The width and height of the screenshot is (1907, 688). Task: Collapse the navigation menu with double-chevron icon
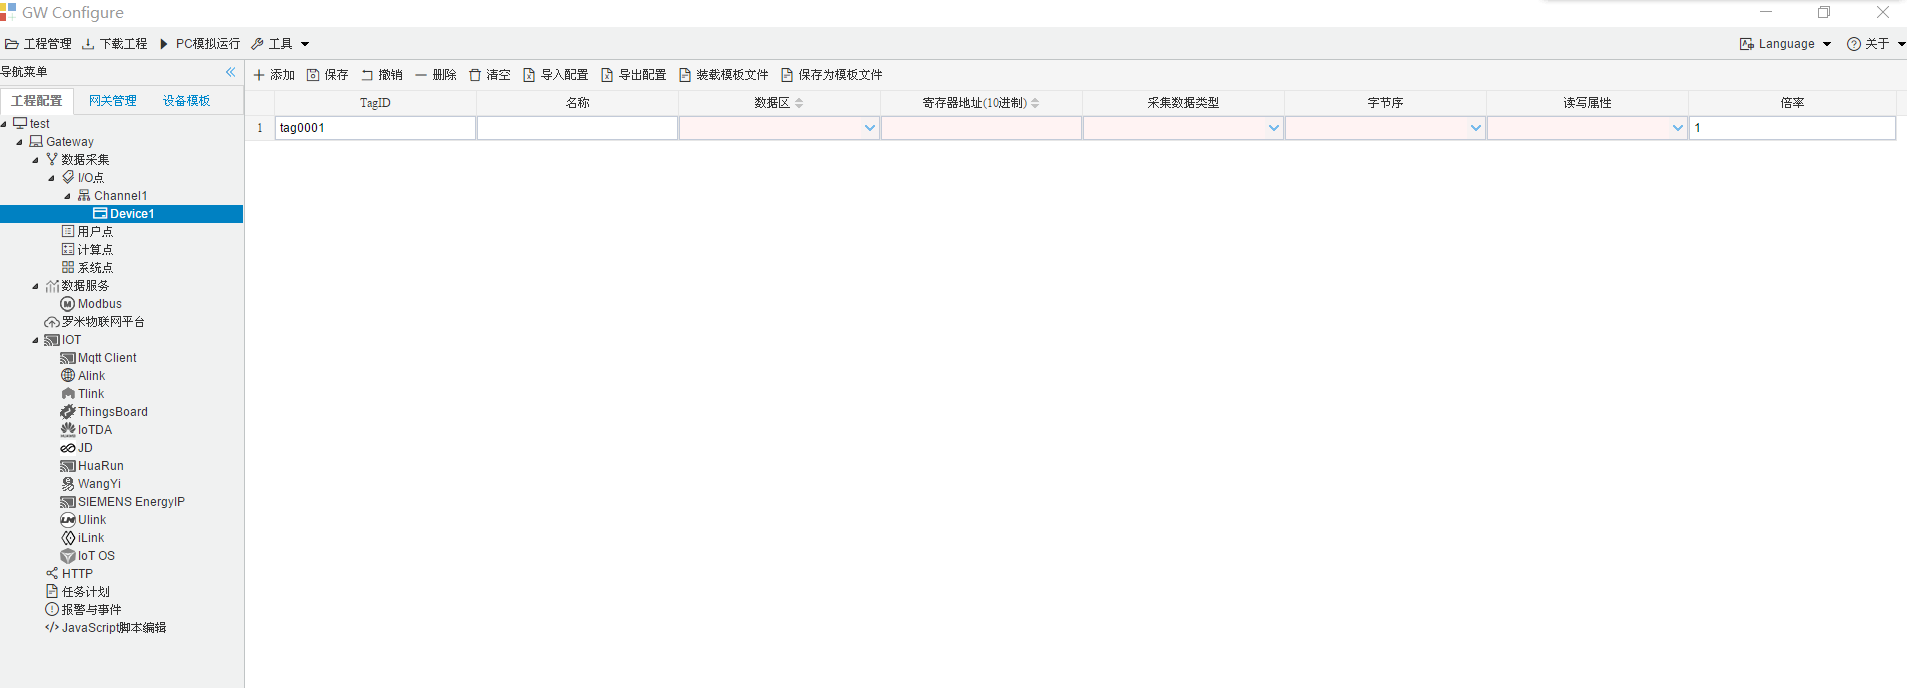coord(231,72)
